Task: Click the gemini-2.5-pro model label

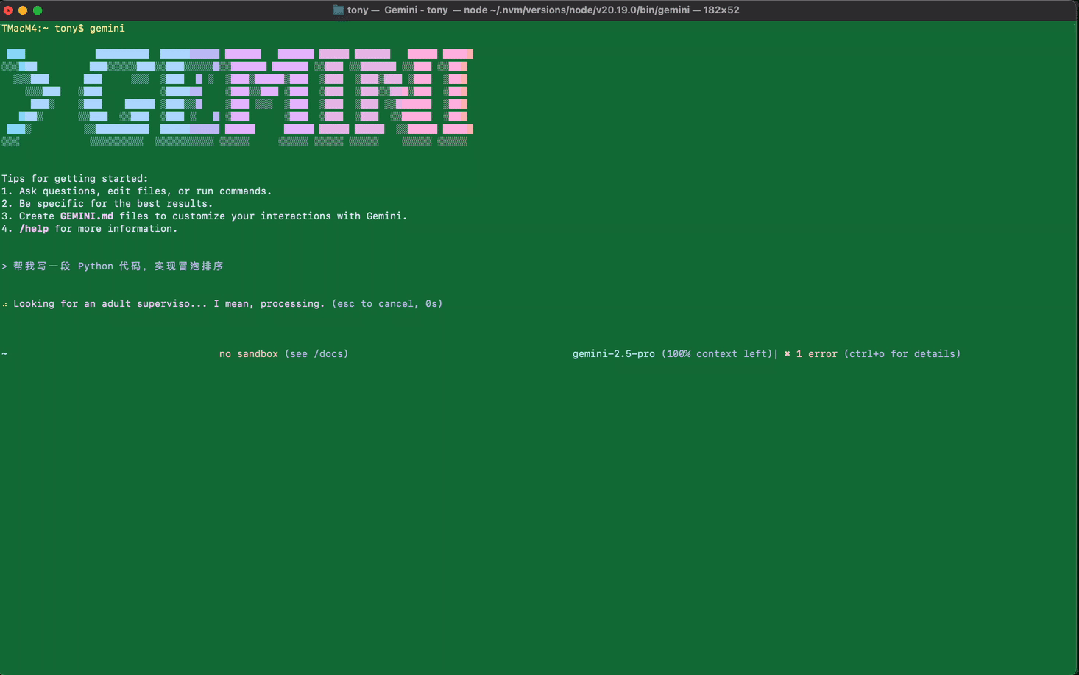Action: point(613,354)
